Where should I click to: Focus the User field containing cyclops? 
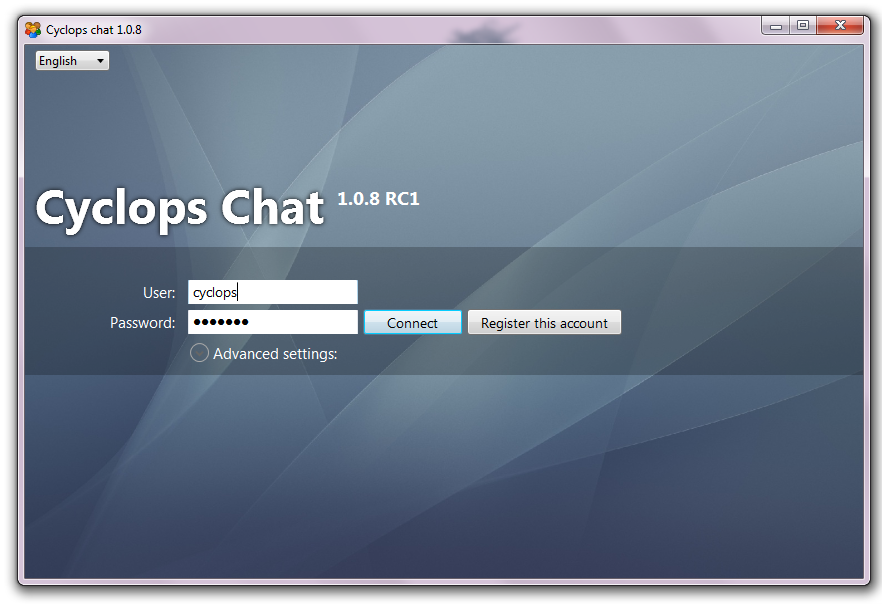click(272, 292)
